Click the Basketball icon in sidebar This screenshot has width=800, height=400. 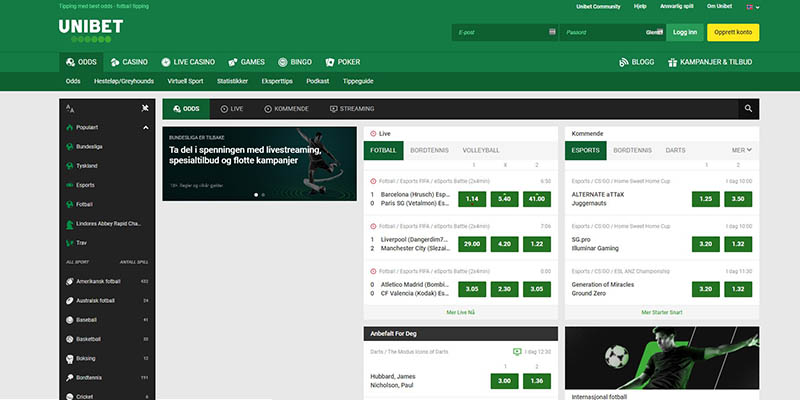click(70, 339)
